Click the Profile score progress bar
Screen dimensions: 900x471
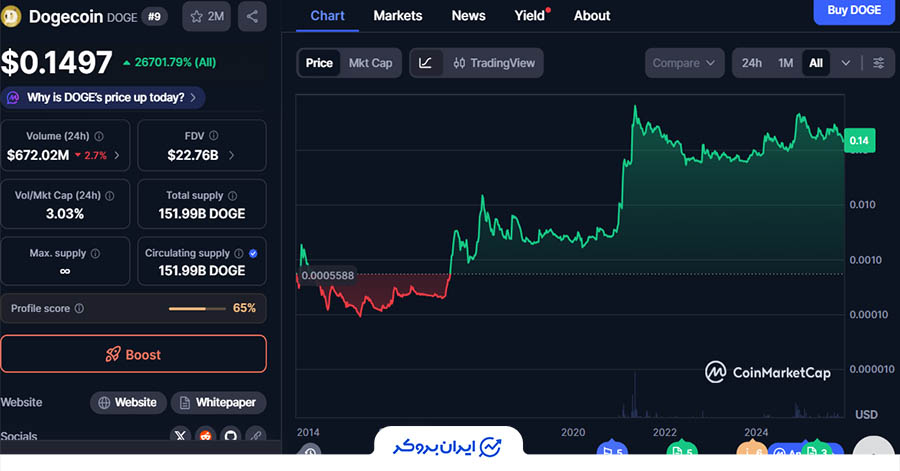(x=197, y=309)
